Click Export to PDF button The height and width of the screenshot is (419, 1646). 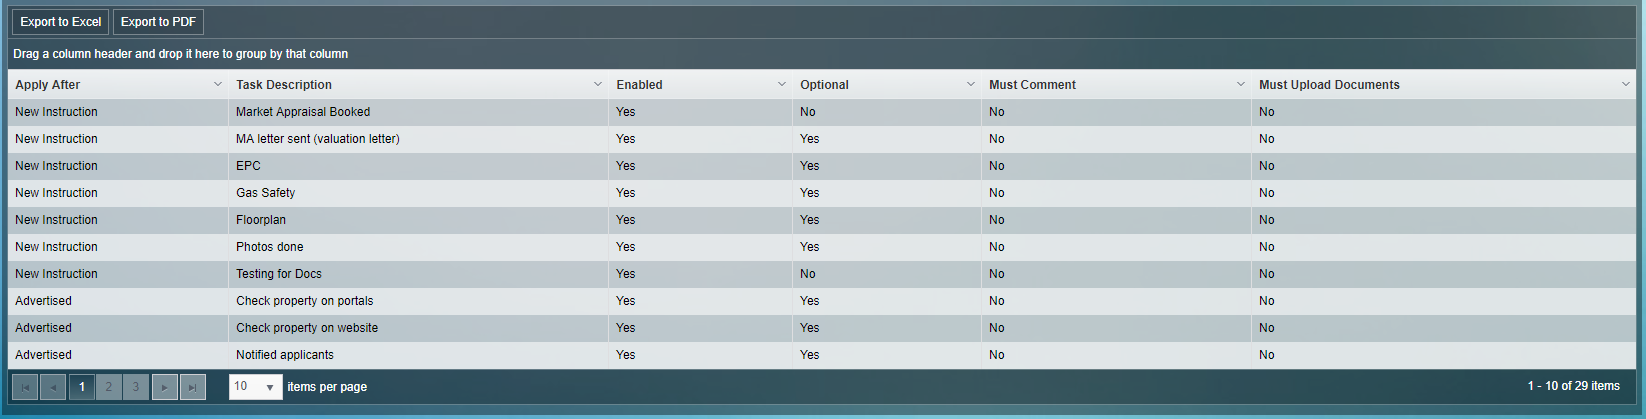click(x=158, y=22)
